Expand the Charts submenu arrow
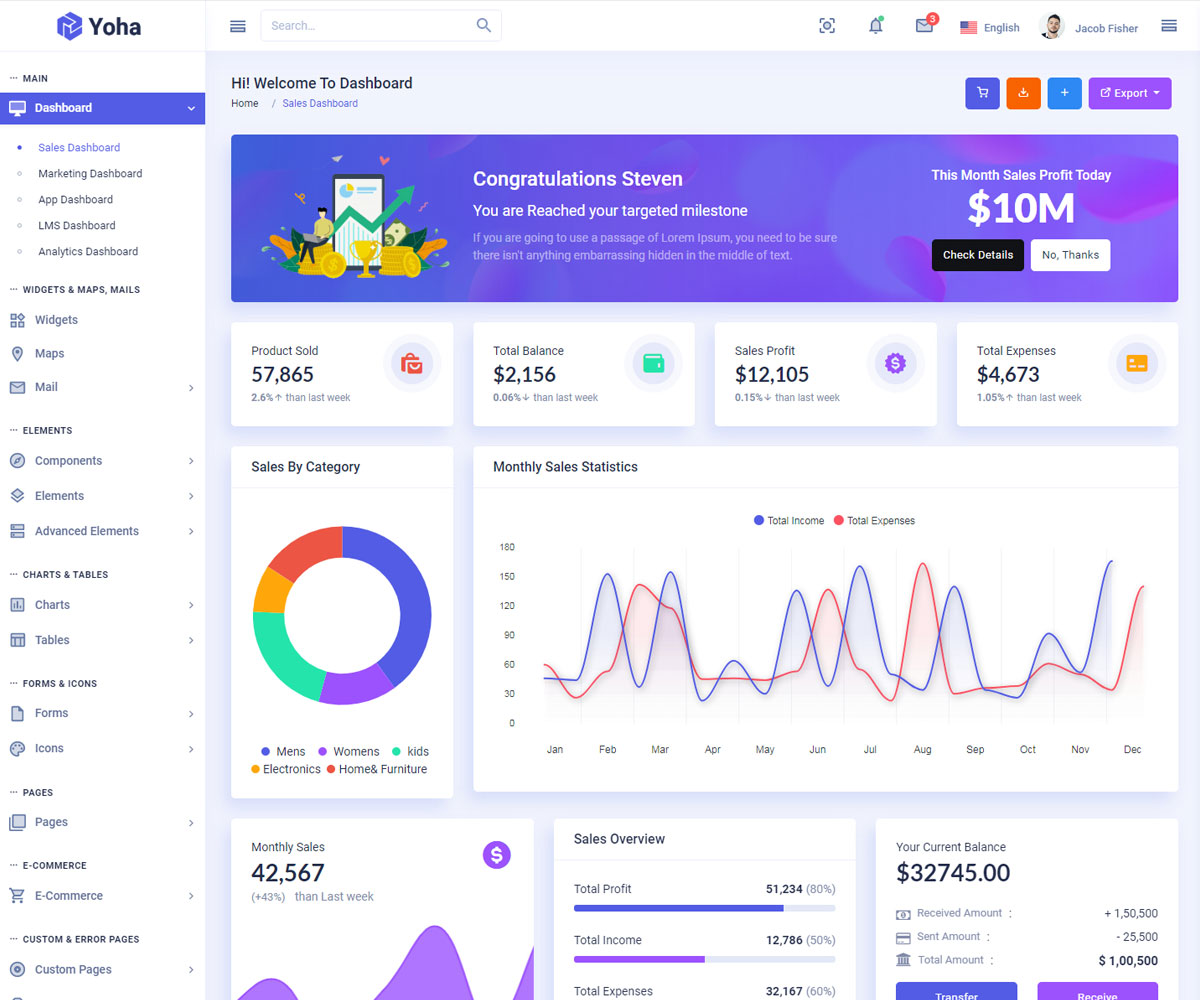This screenshot has height=1000, width=1200. pyautogui.click(x=191, y=605)
